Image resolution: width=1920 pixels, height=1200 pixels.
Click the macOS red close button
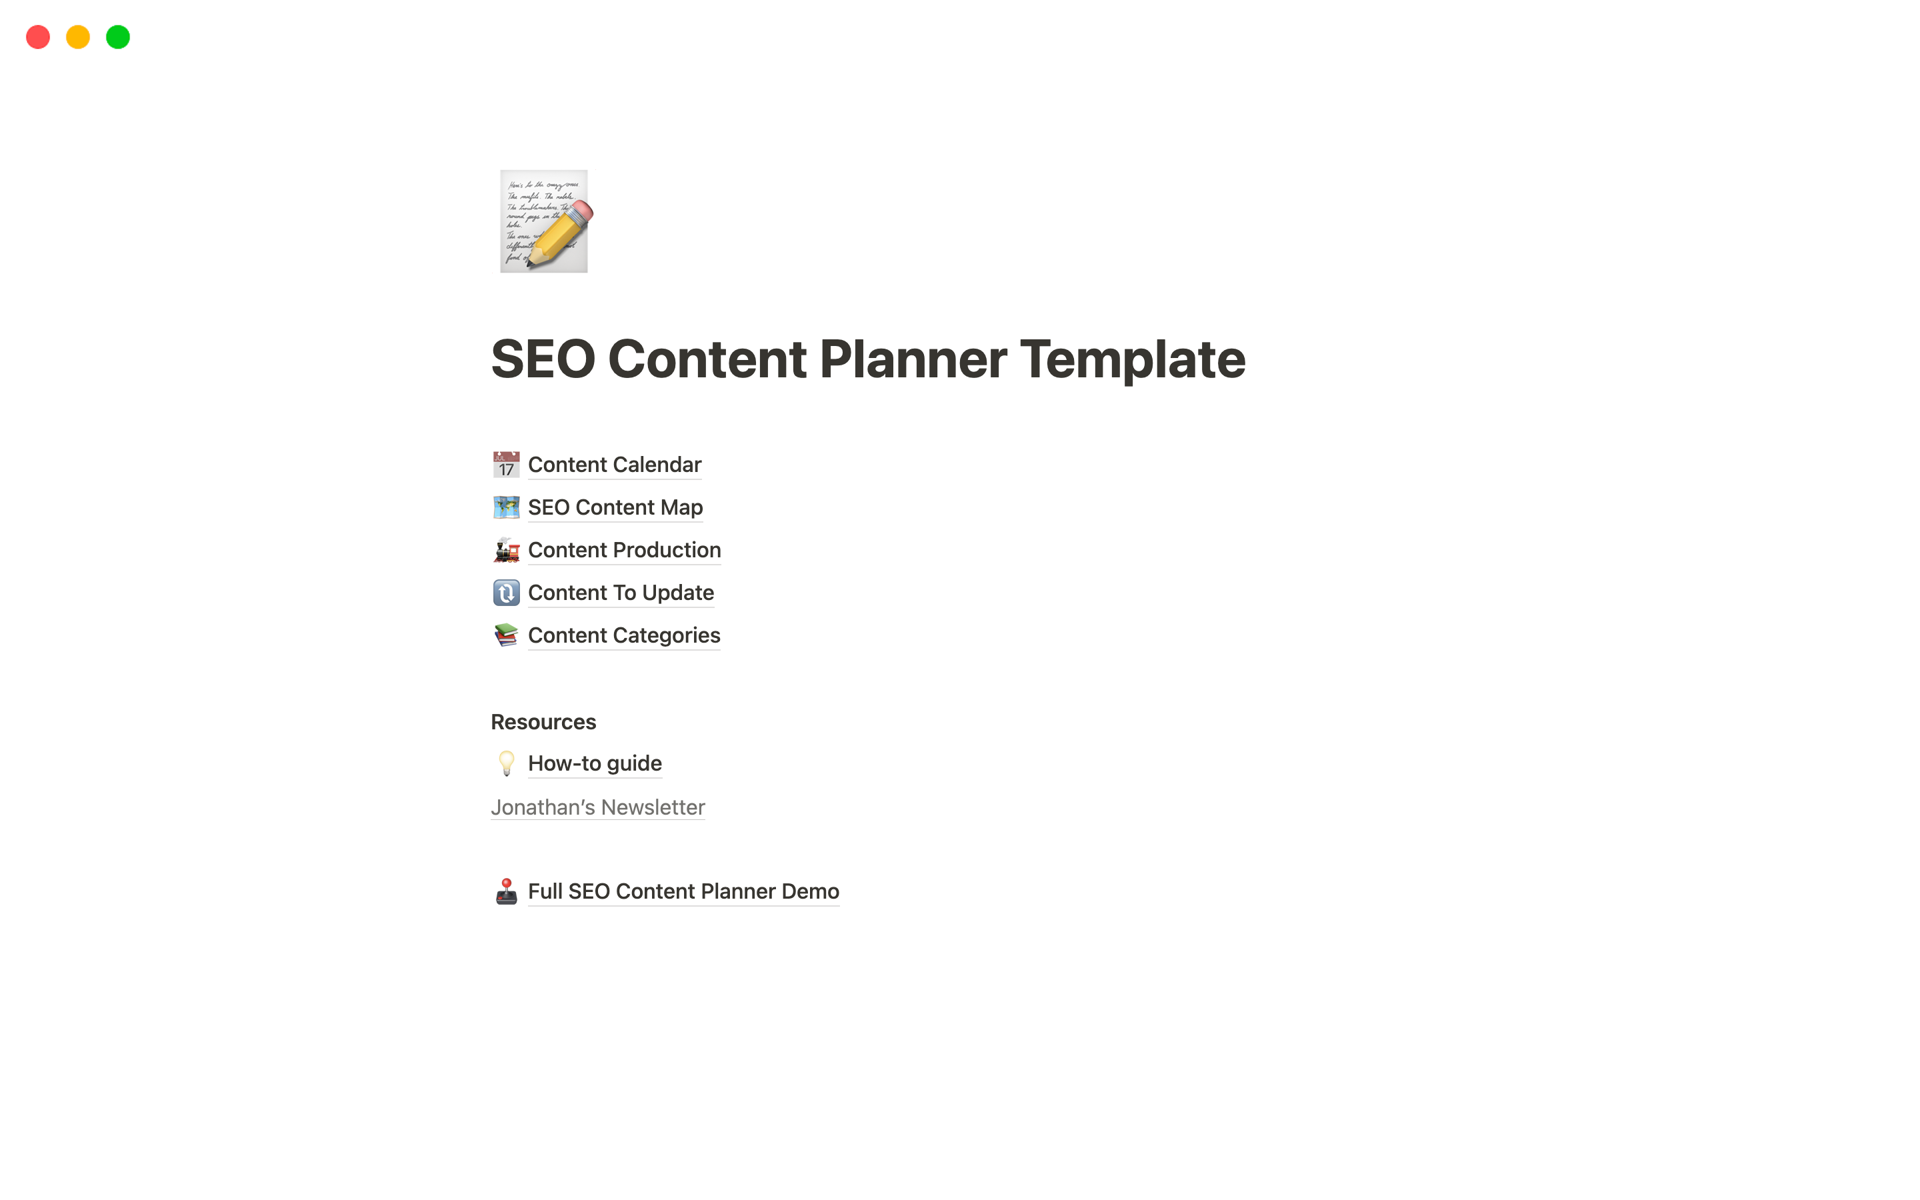click(x=35, y=37)
